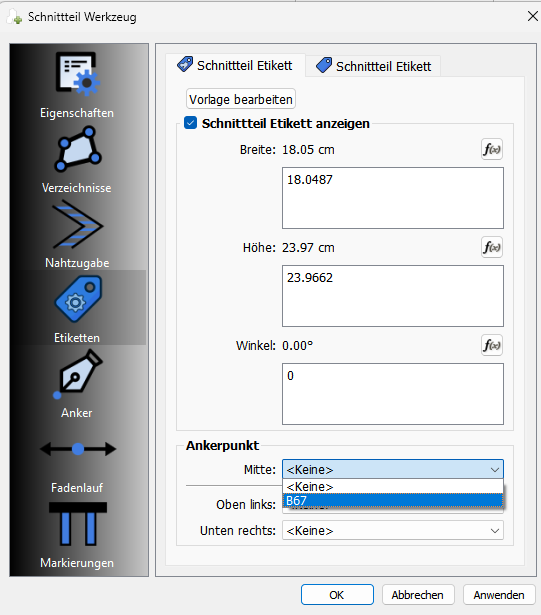
Task: Open the Markierungen notches icon
Action: pos(77,524)
